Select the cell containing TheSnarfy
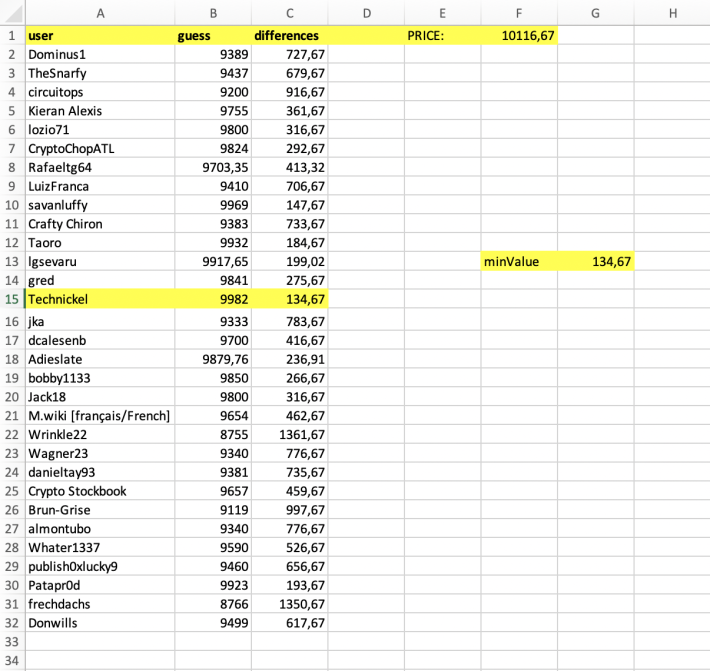The width and height of the screenshot is (710, 671). point(100,73)
